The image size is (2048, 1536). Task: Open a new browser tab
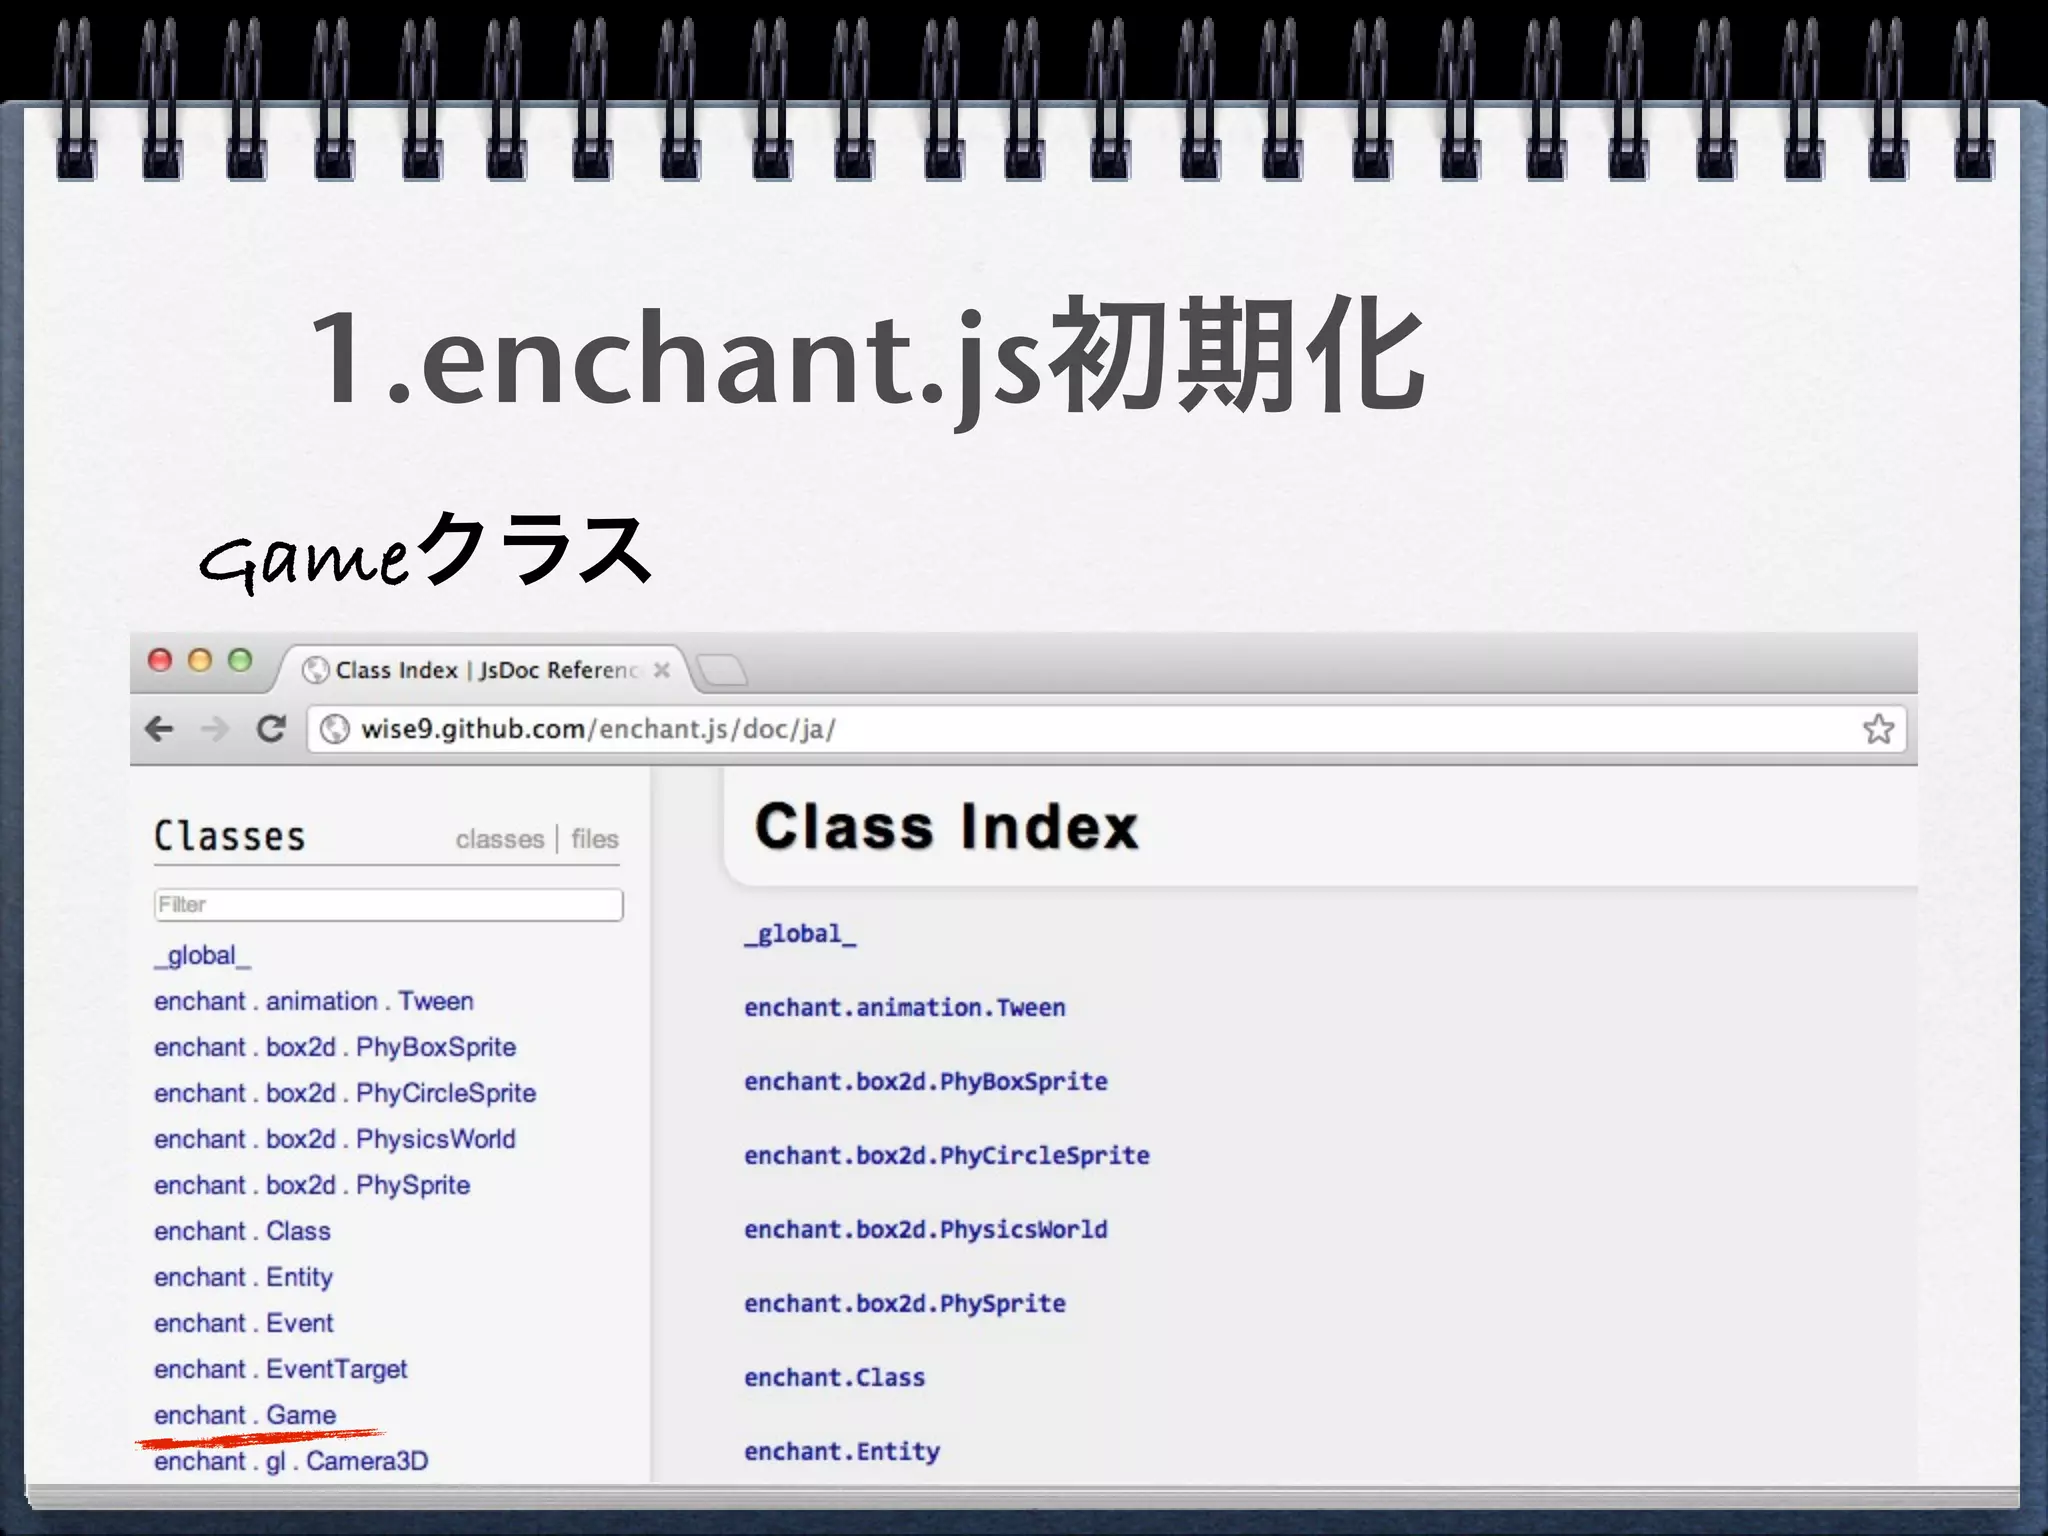coord(722,670)
